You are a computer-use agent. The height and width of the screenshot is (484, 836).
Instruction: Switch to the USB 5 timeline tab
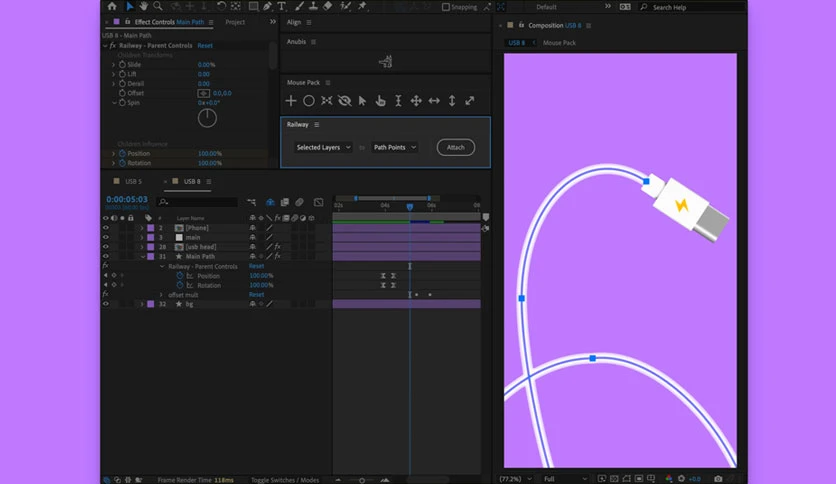133,181
